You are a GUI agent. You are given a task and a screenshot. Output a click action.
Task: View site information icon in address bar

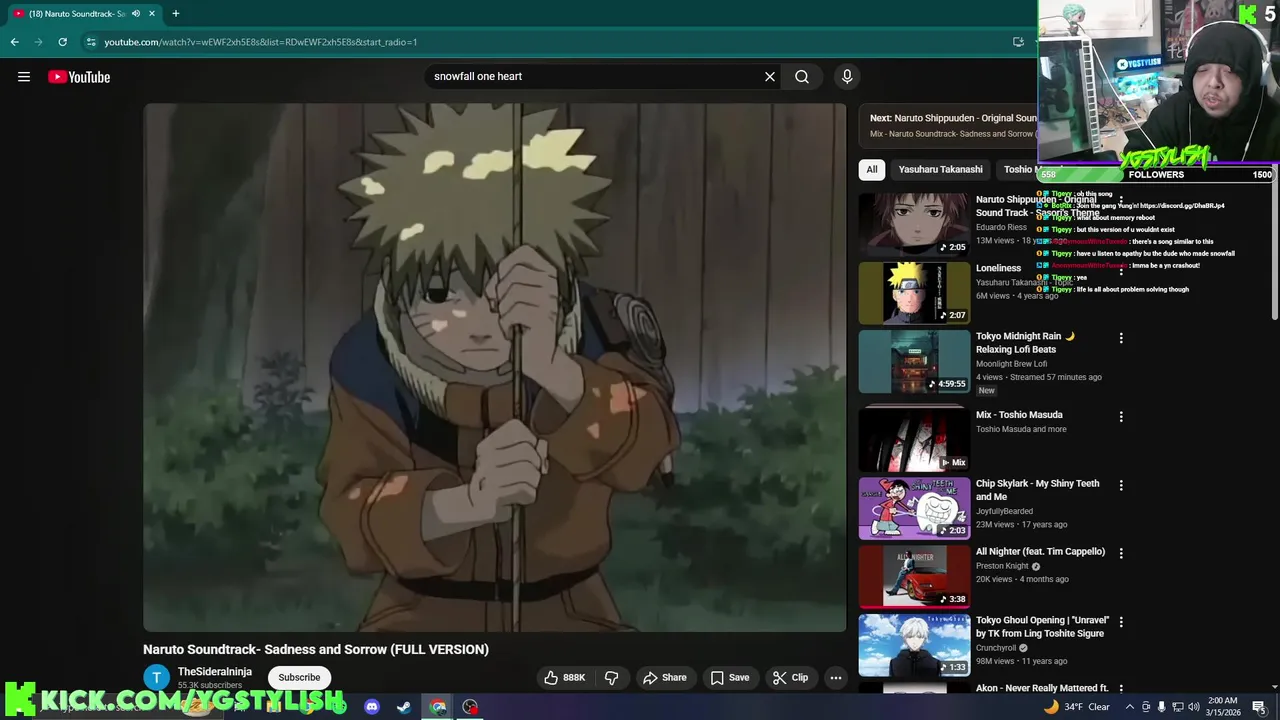pos(91,42)
